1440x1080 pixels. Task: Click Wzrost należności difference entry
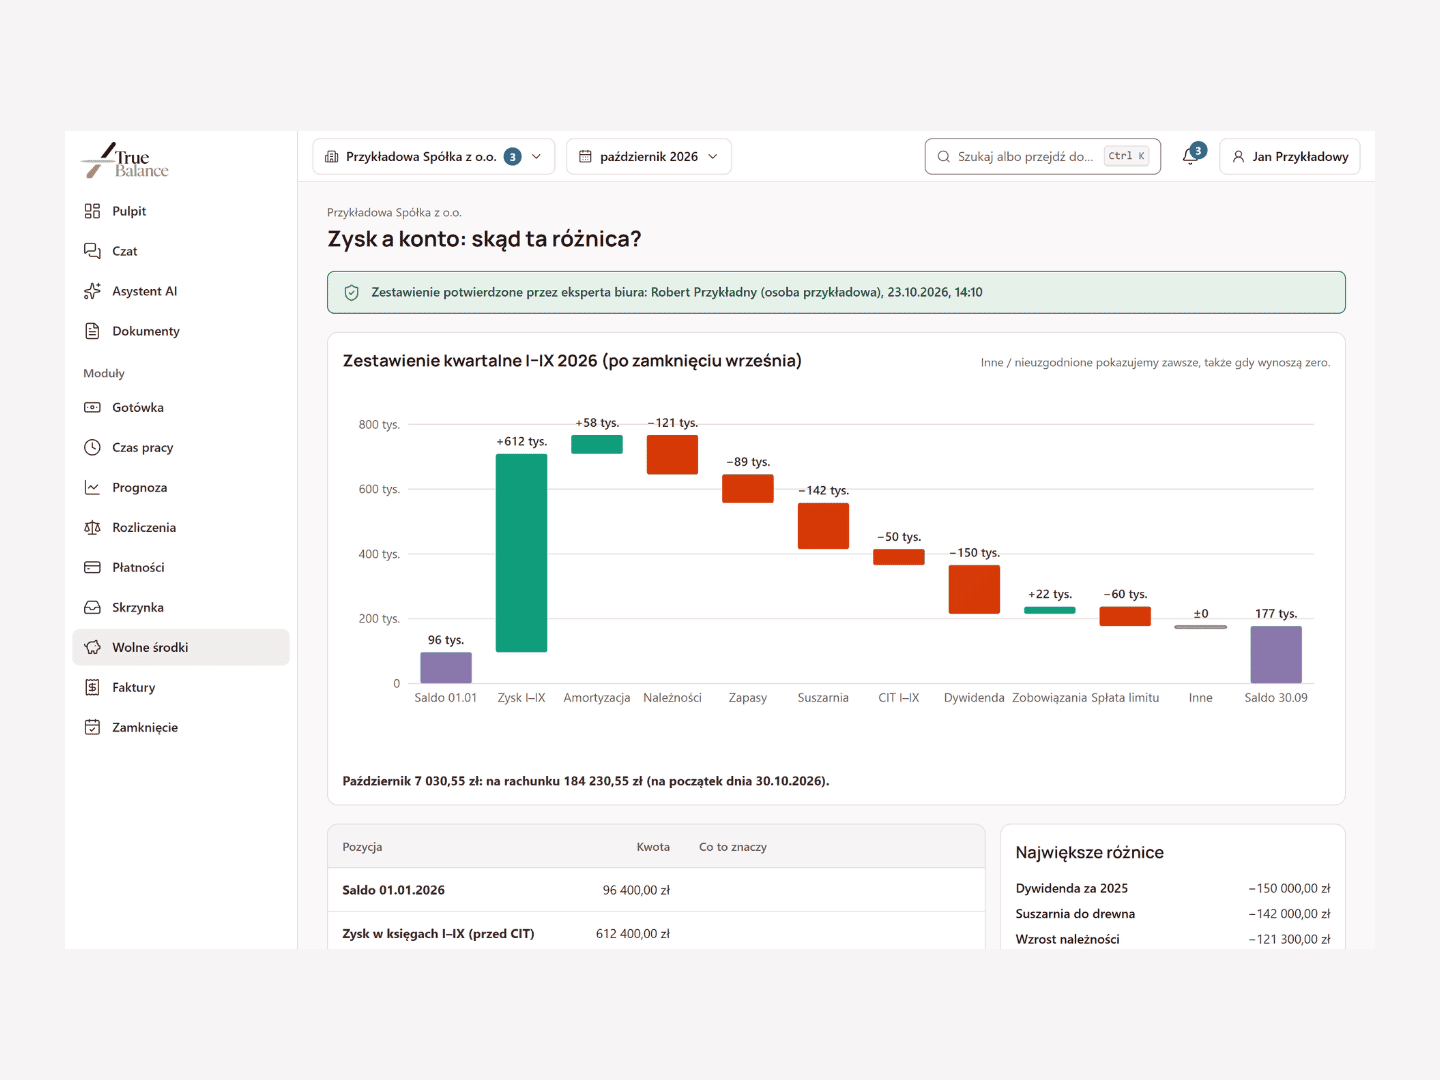point(1173,939)
